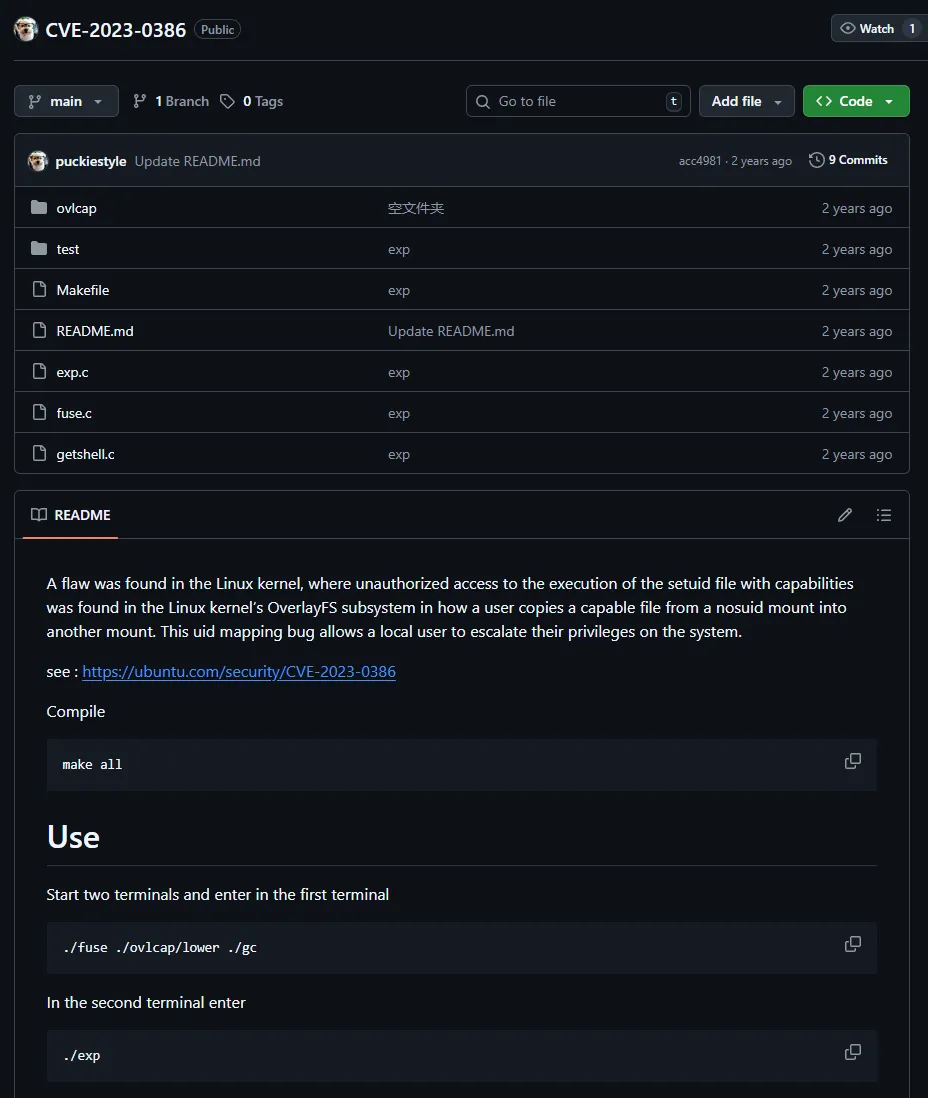Open the exp.c file
Viewport: 928px width, 1098px height.
coord(72,372)
